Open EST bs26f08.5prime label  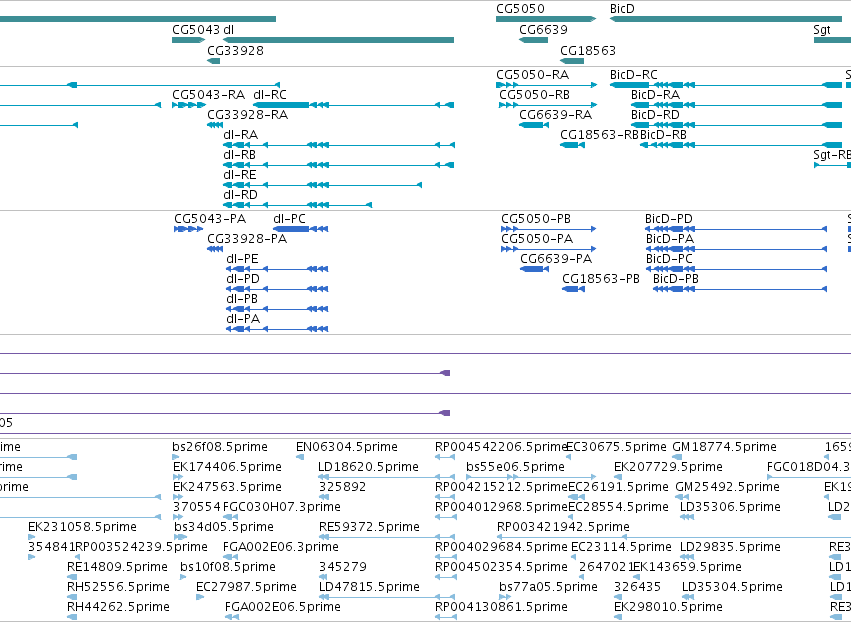[x=220, y=447]
